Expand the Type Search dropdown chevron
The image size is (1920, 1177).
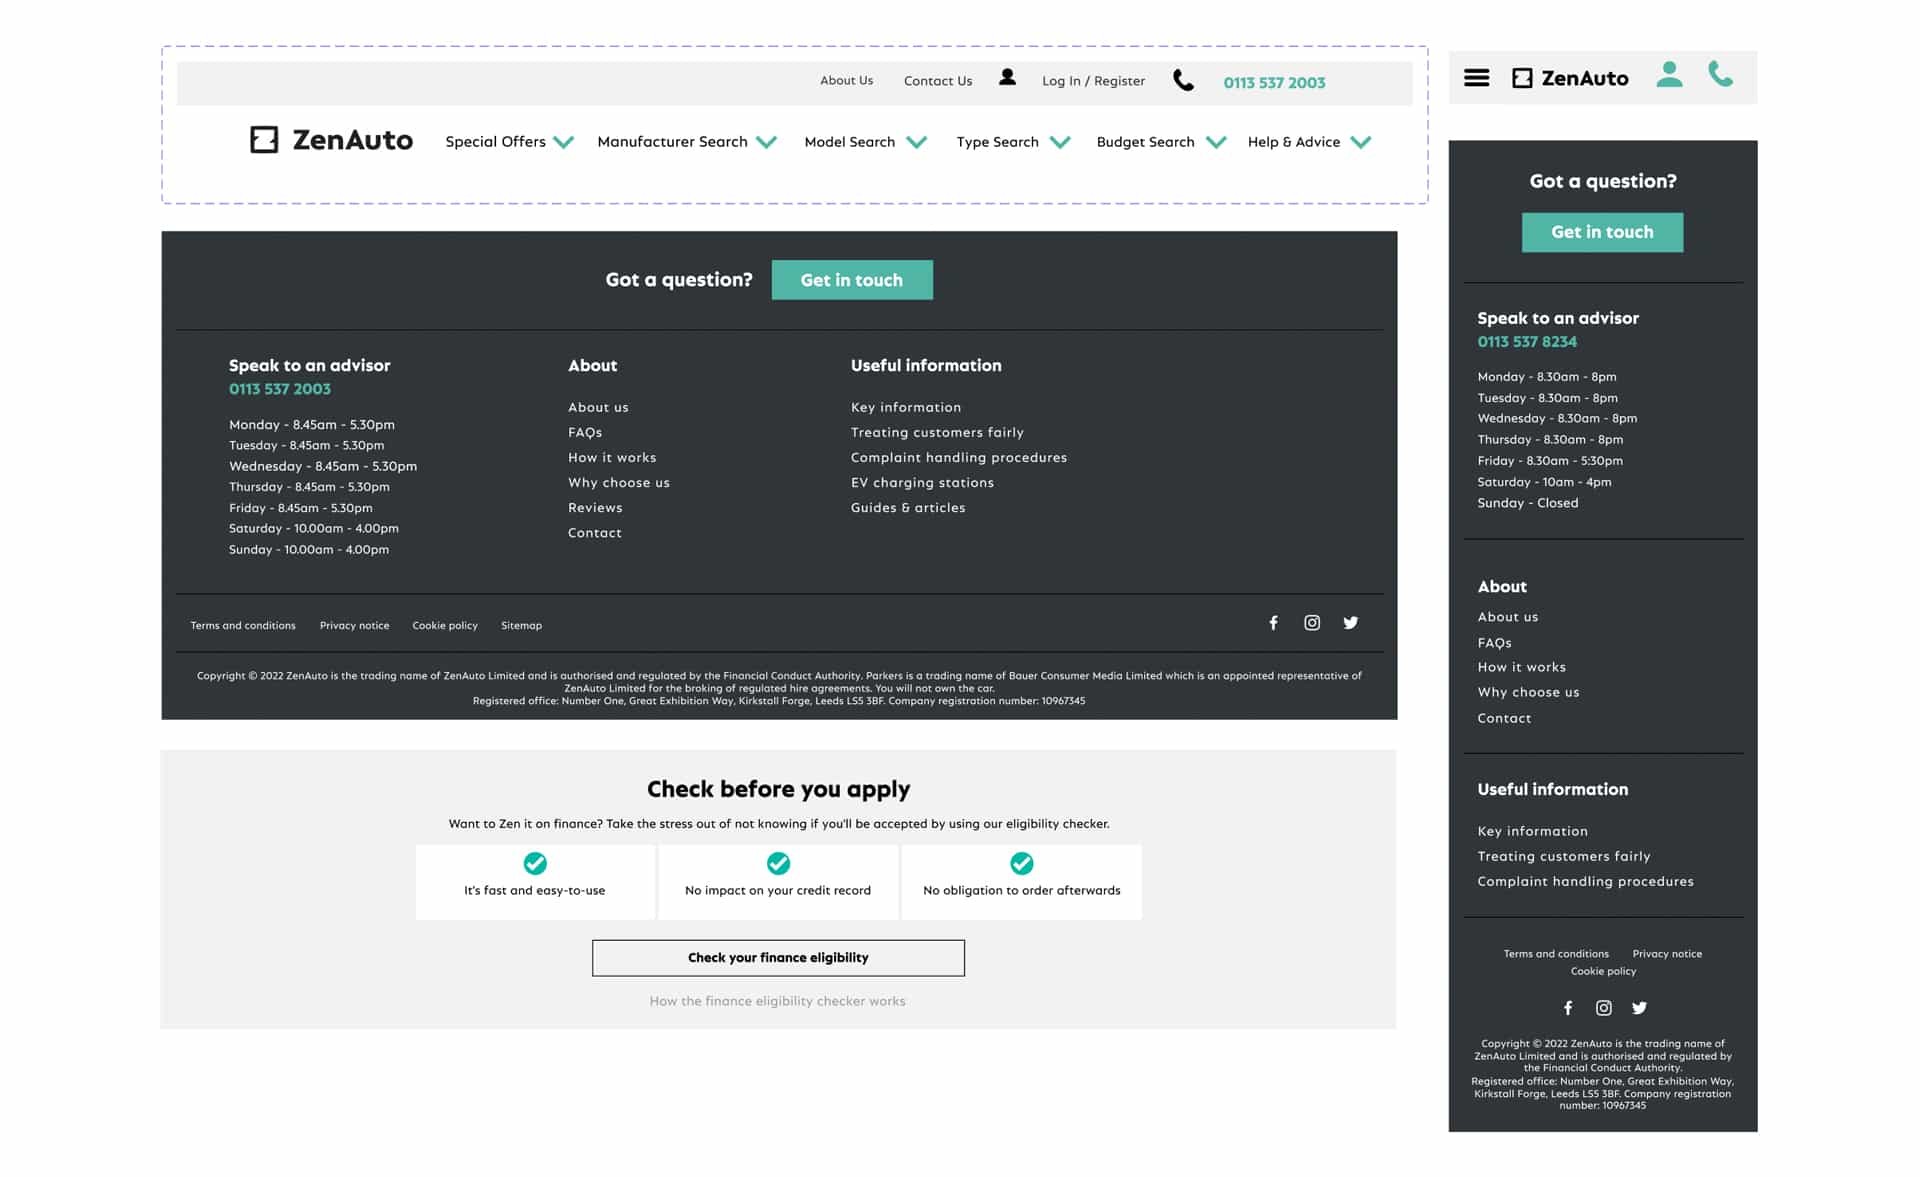(1060, 142)
